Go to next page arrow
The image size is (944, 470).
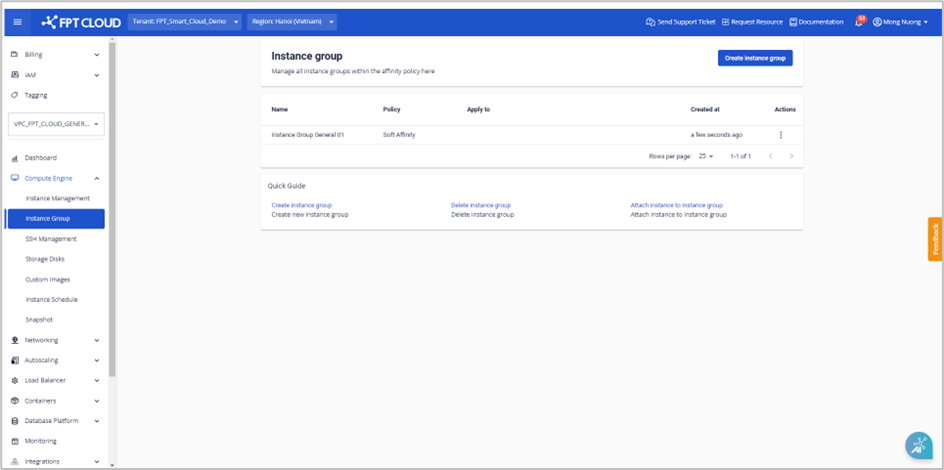(x=791, y=156)
